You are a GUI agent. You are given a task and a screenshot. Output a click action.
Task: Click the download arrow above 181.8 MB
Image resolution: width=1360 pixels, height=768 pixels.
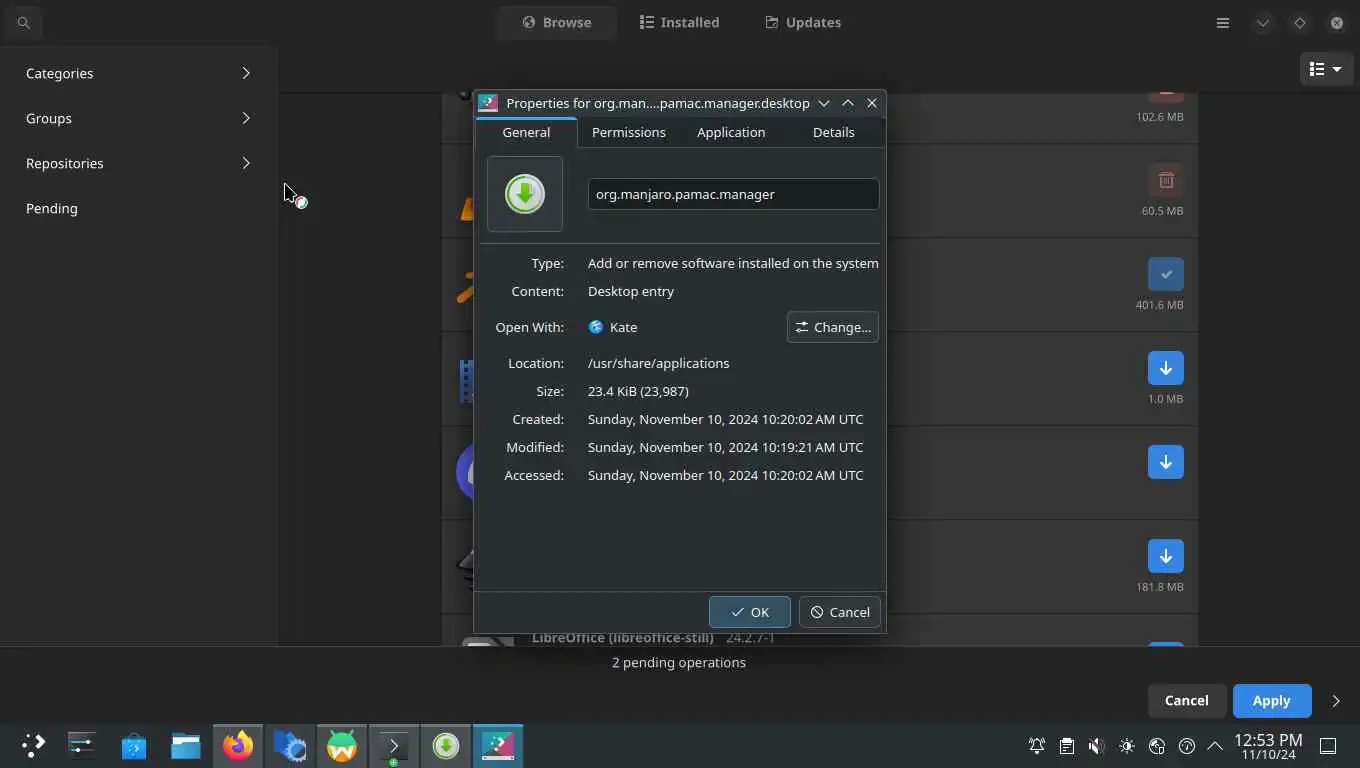click(1165, 556)
